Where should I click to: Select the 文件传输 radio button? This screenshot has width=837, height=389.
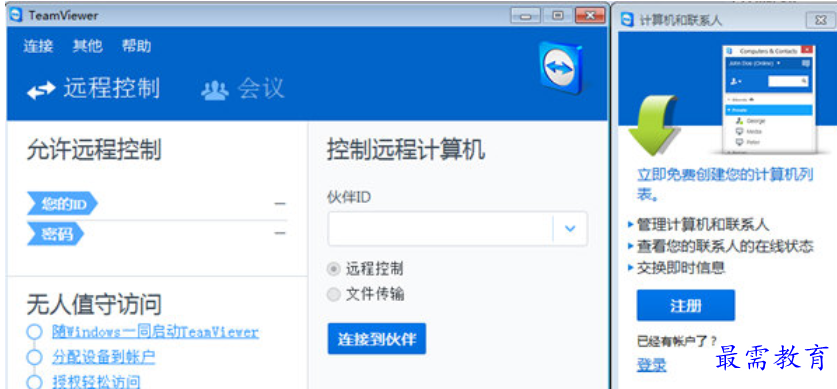click(334, 295)
